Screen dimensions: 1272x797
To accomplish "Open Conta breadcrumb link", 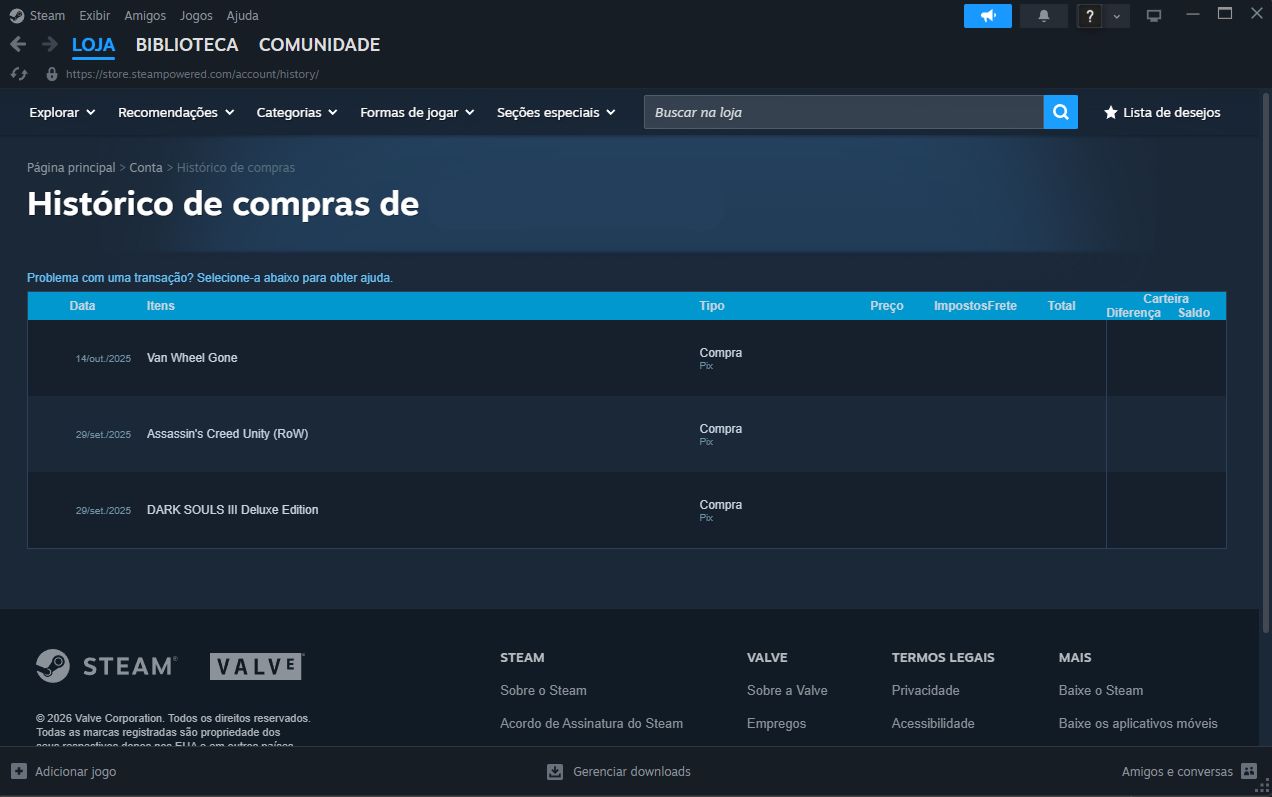I will point(146,168).
